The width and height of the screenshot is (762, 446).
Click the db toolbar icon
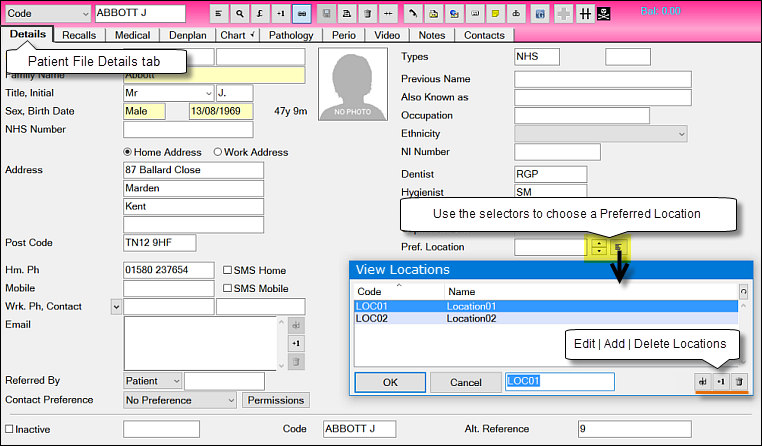(516, 14)
